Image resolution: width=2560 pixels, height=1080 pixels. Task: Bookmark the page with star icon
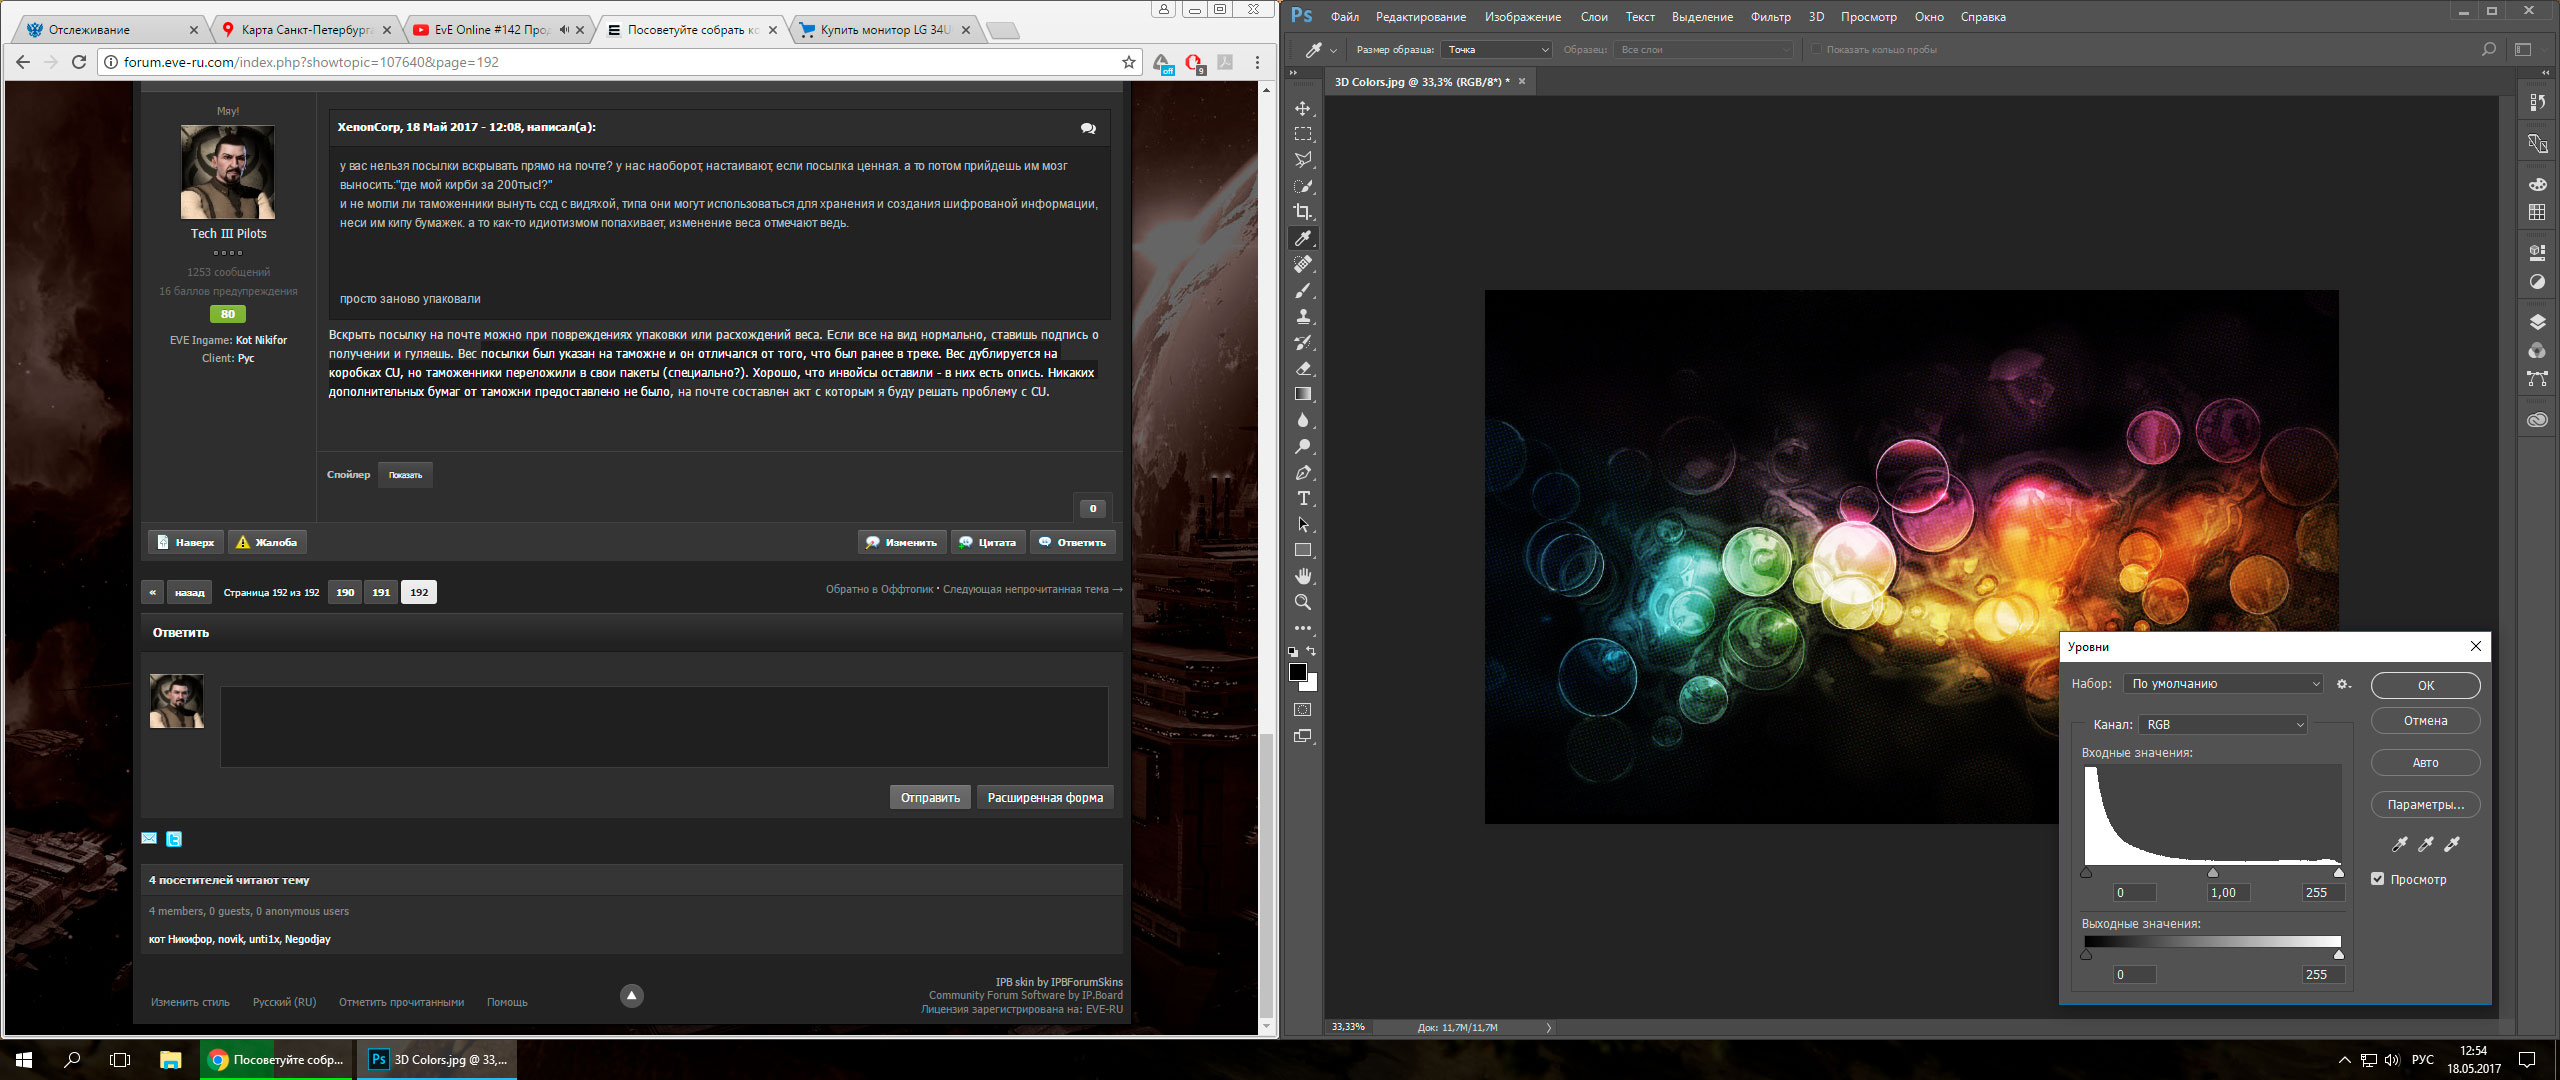[x=1129, y=62]
